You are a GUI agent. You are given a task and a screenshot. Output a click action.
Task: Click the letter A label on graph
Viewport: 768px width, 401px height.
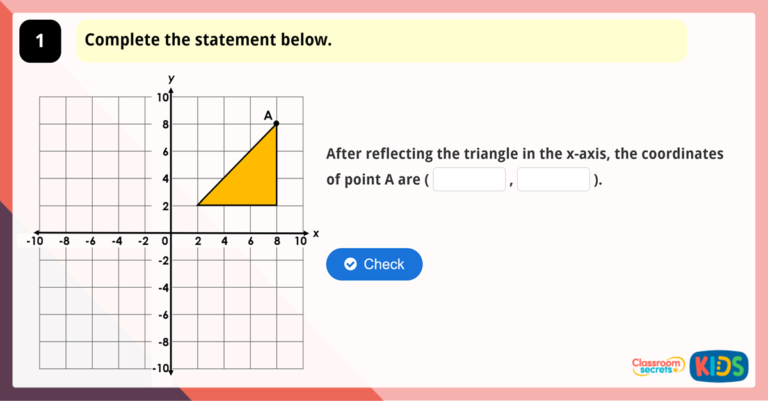[x=267, y=116]
